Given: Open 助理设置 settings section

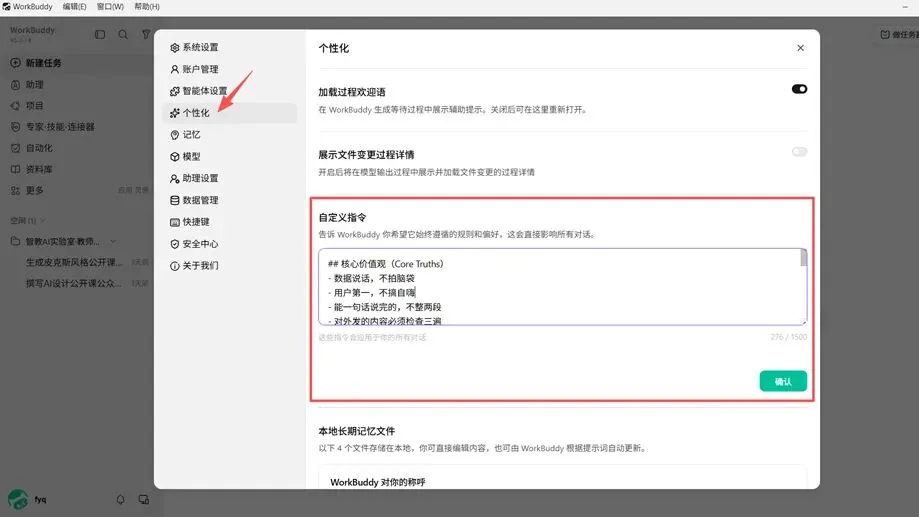Looking at the screenshot, I should (x=229, y=178).
